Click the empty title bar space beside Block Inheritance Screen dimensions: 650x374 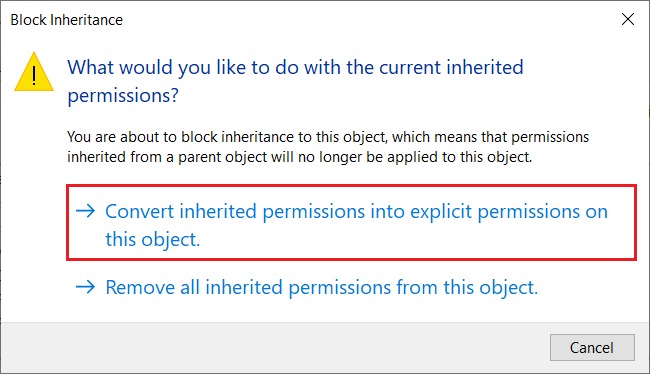pyautogui.click(x=369, y=19)
